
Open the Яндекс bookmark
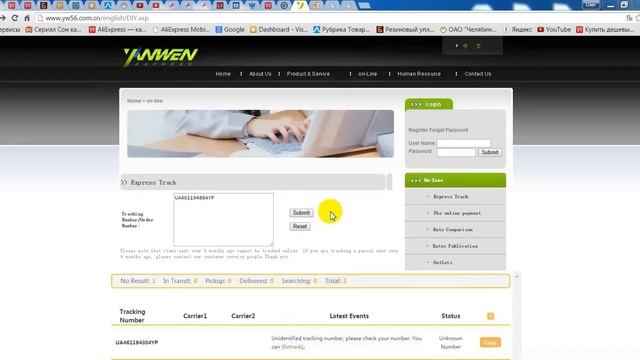click(518, 29)
